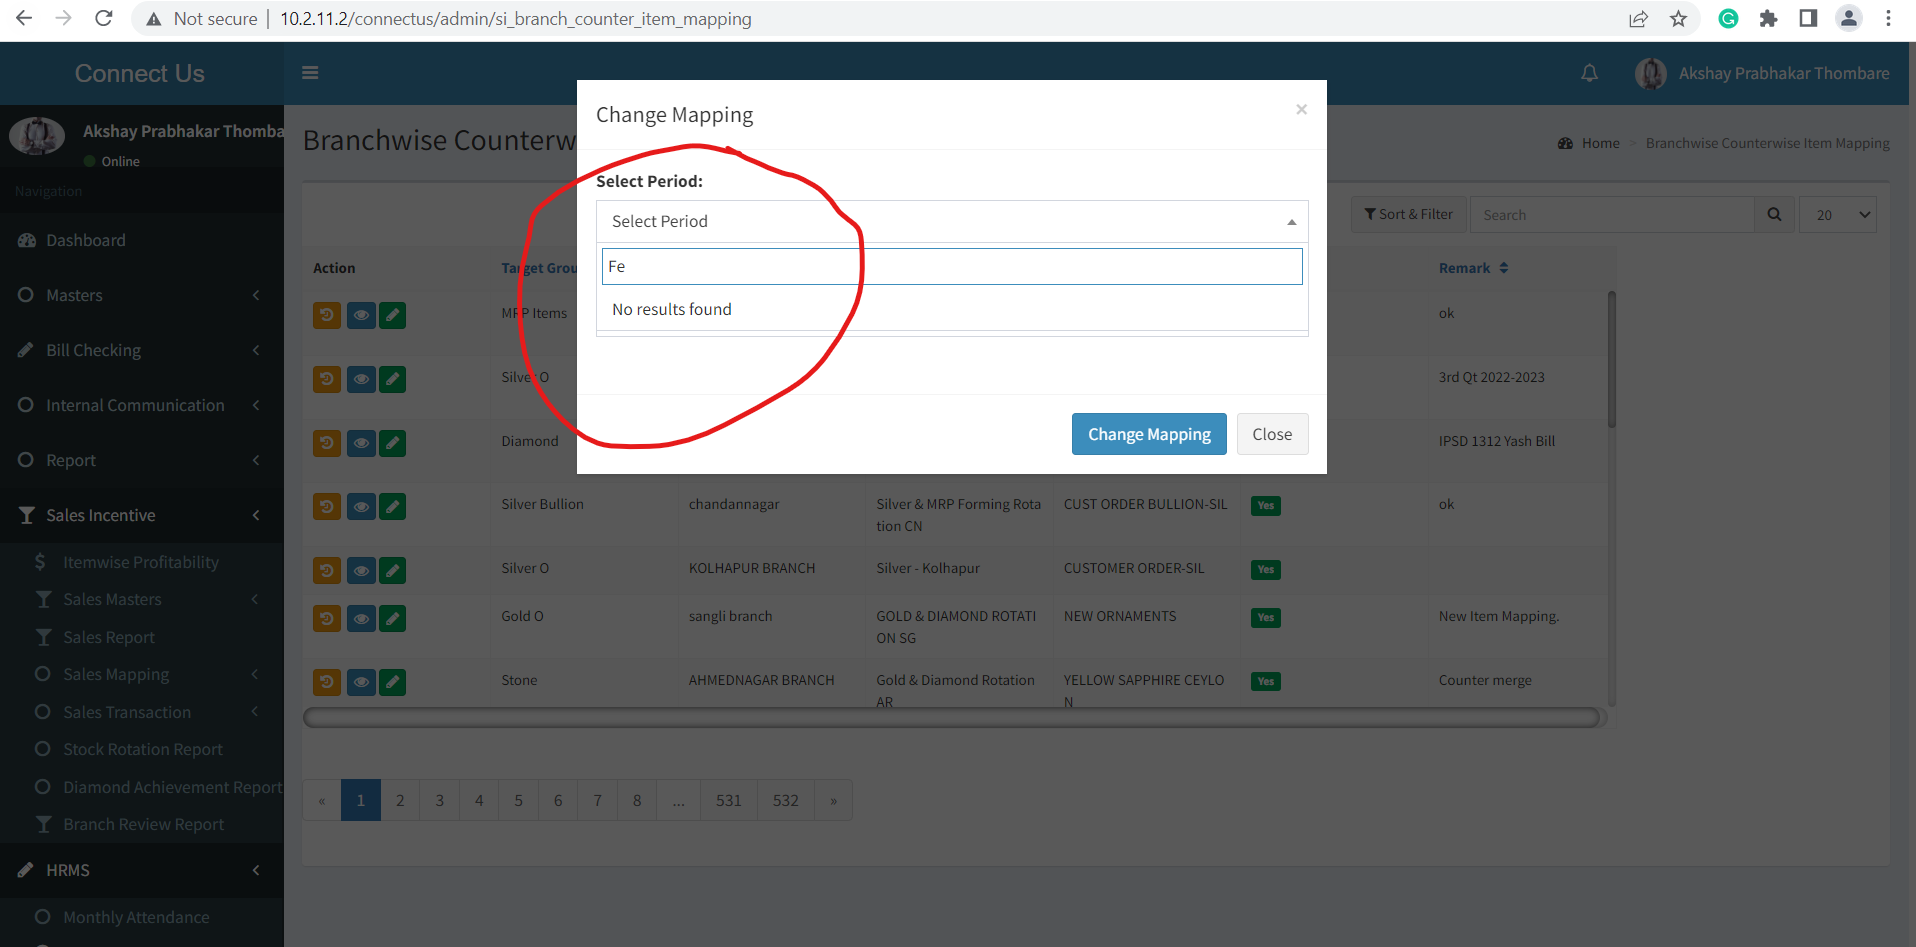1916x947 pixels.
Task: Click next page arrow in pagination
Action: (x=833, y=800)
